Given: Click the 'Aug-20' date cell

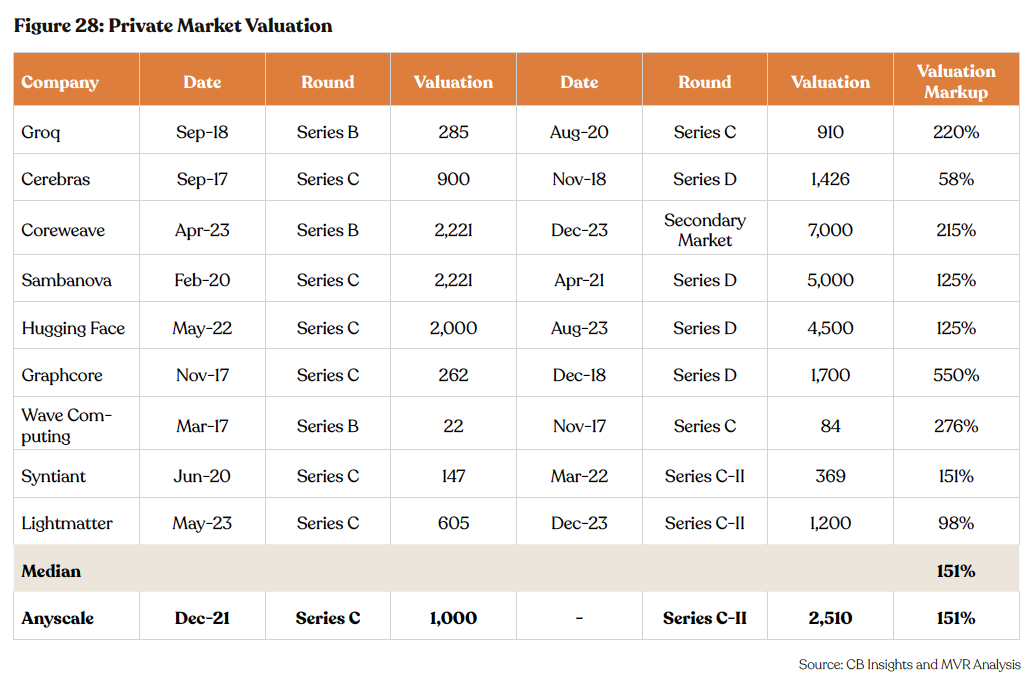Looking at the screenshot, I should 579,132.
